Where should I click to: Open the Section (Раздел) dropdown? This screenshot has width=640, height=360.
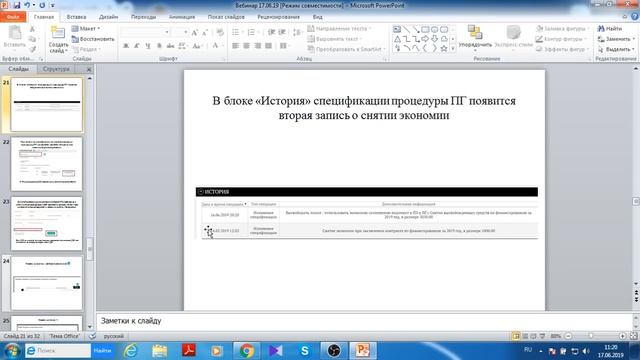pos(86,49)
